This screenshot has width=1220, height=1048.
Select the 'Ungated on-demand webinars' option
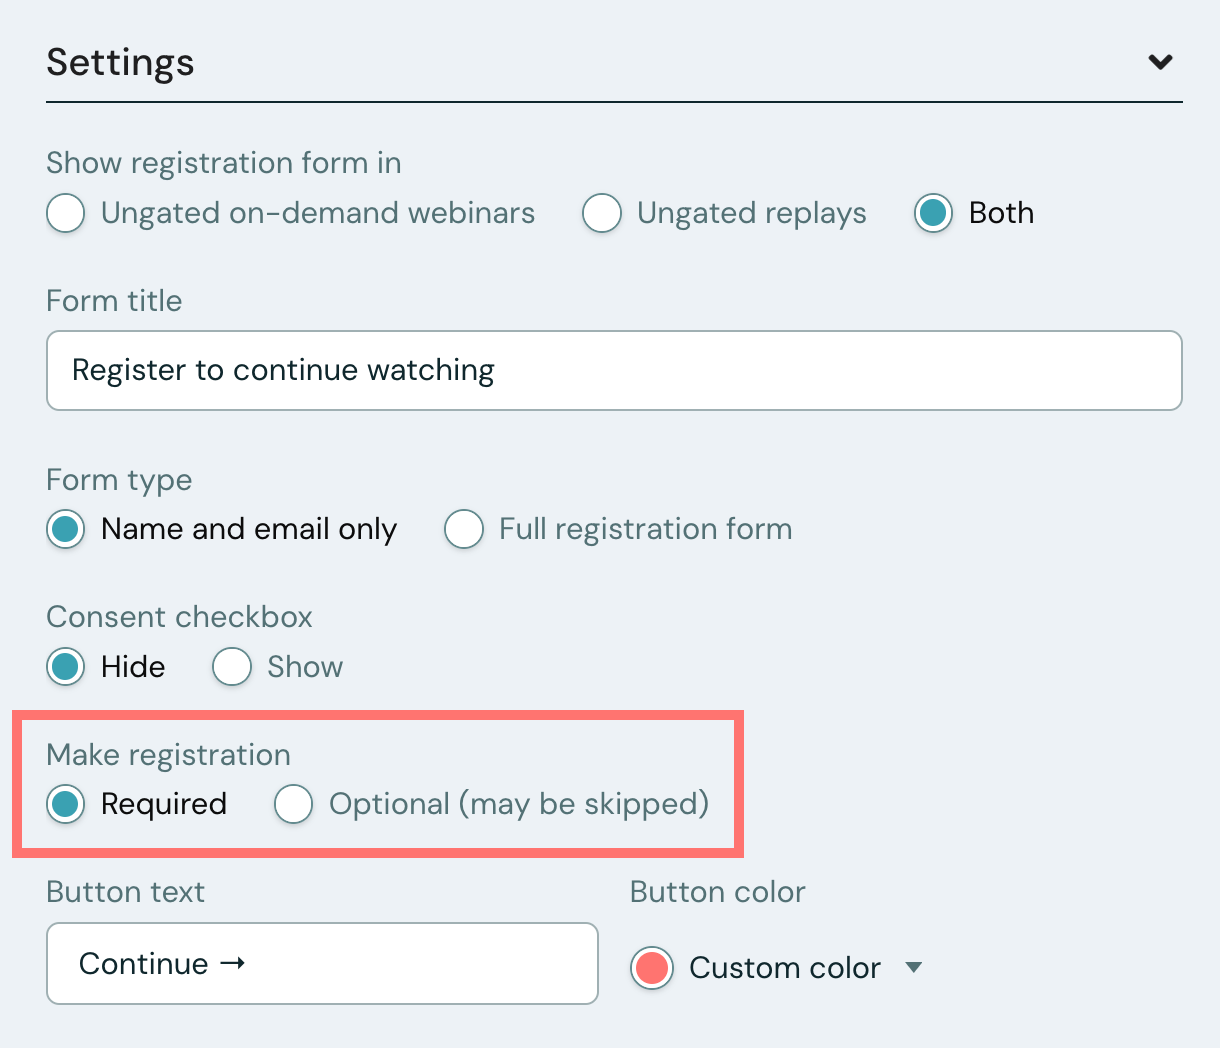point(65,213)
